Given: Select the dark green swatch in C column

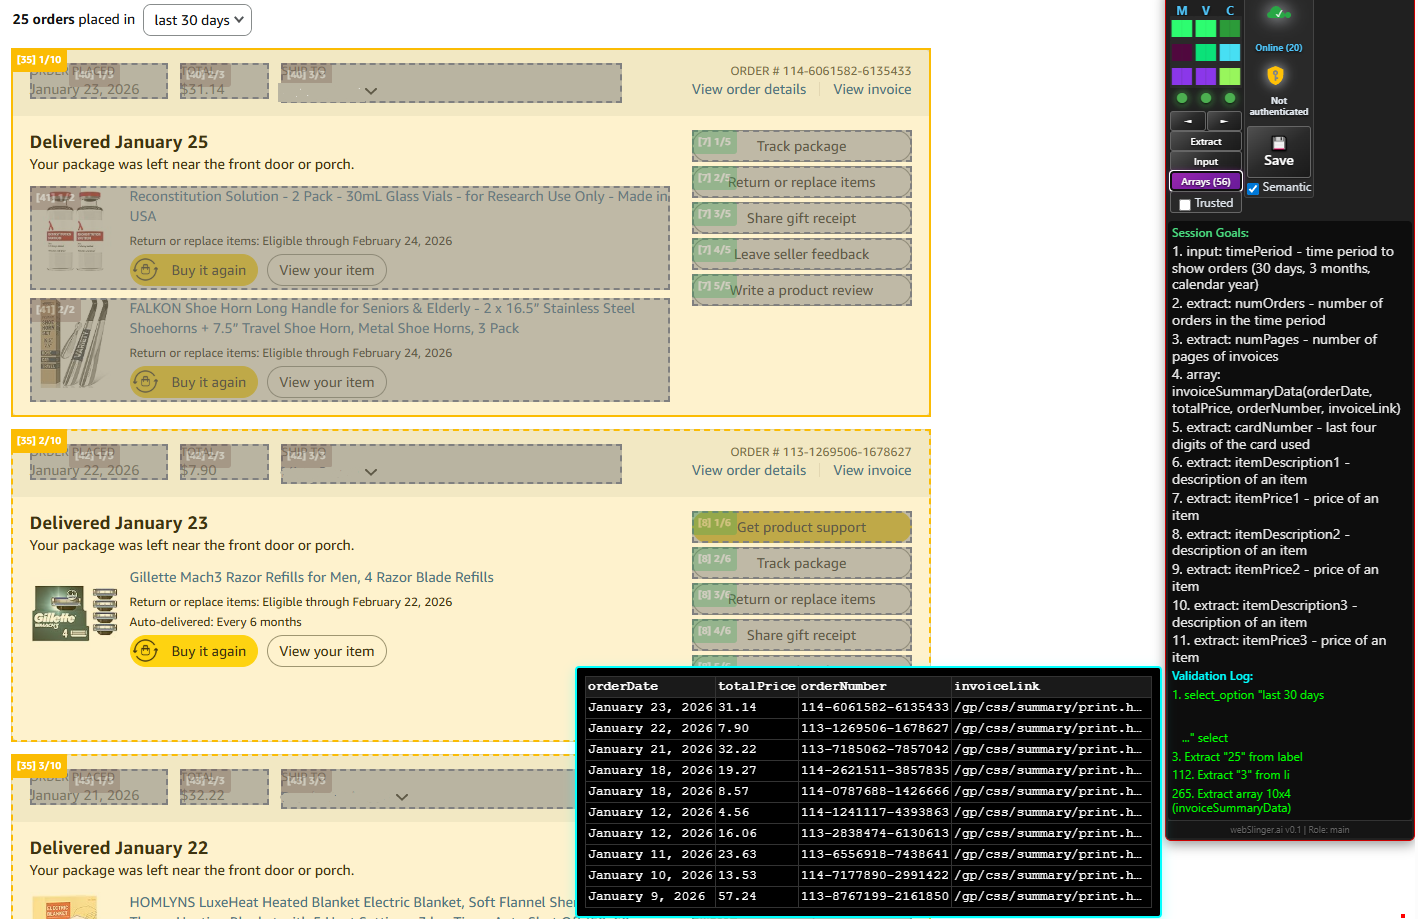Looking at the screenshot, I should pos(1230,29).
